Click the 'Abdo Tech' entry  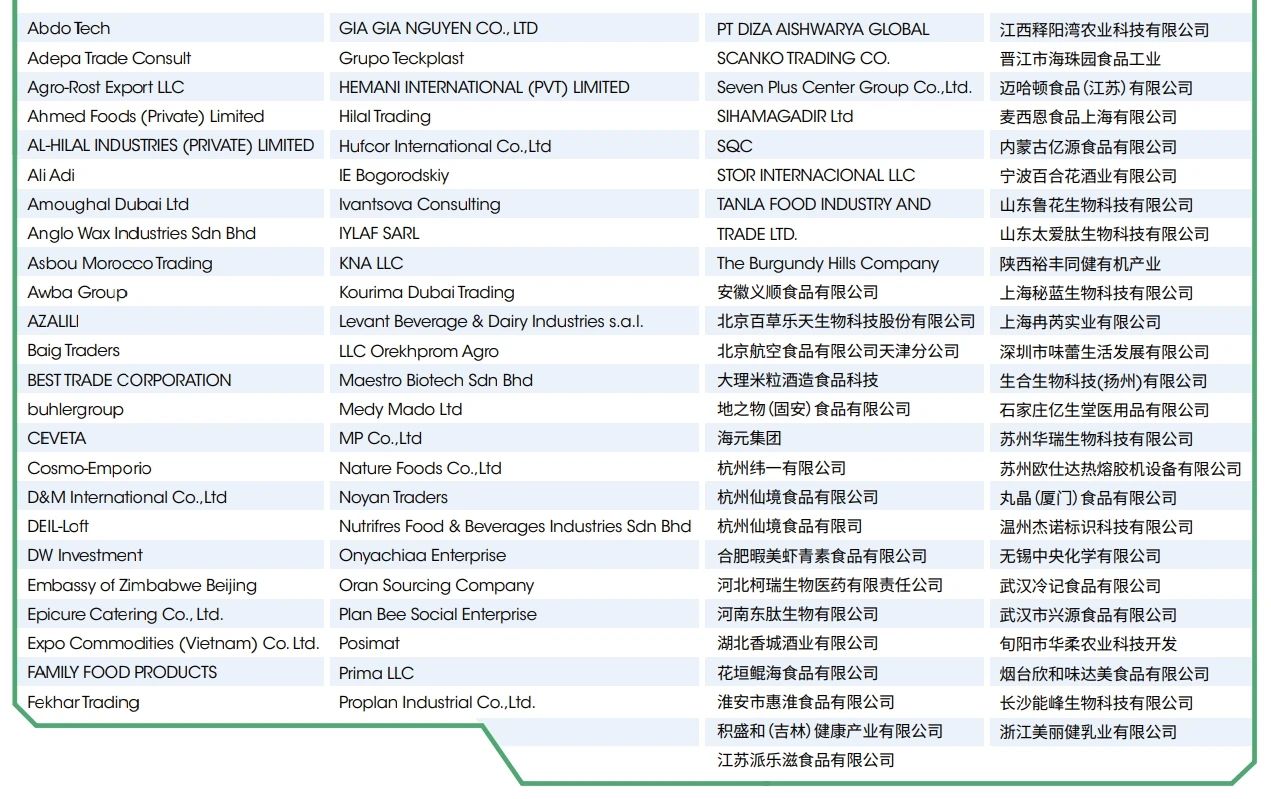coord(69,28)
